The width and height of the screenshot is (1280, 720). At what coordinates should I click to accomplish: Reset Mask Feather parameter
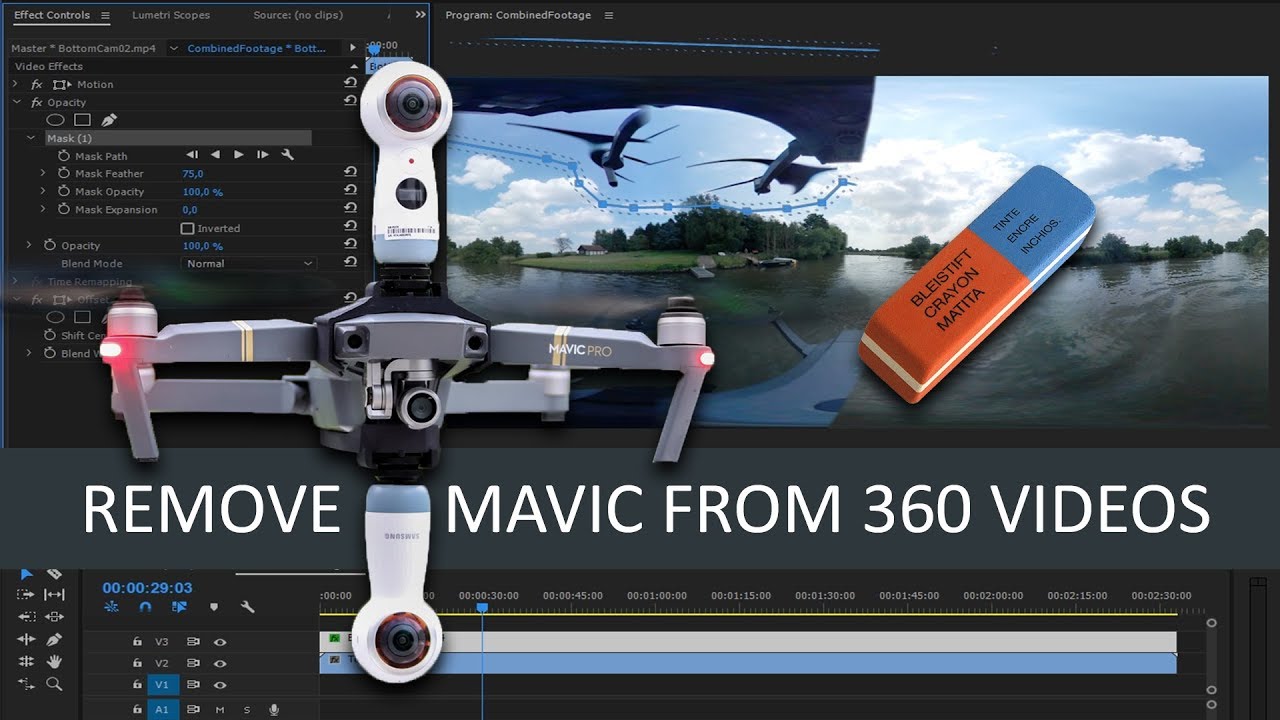click(350, 173)
